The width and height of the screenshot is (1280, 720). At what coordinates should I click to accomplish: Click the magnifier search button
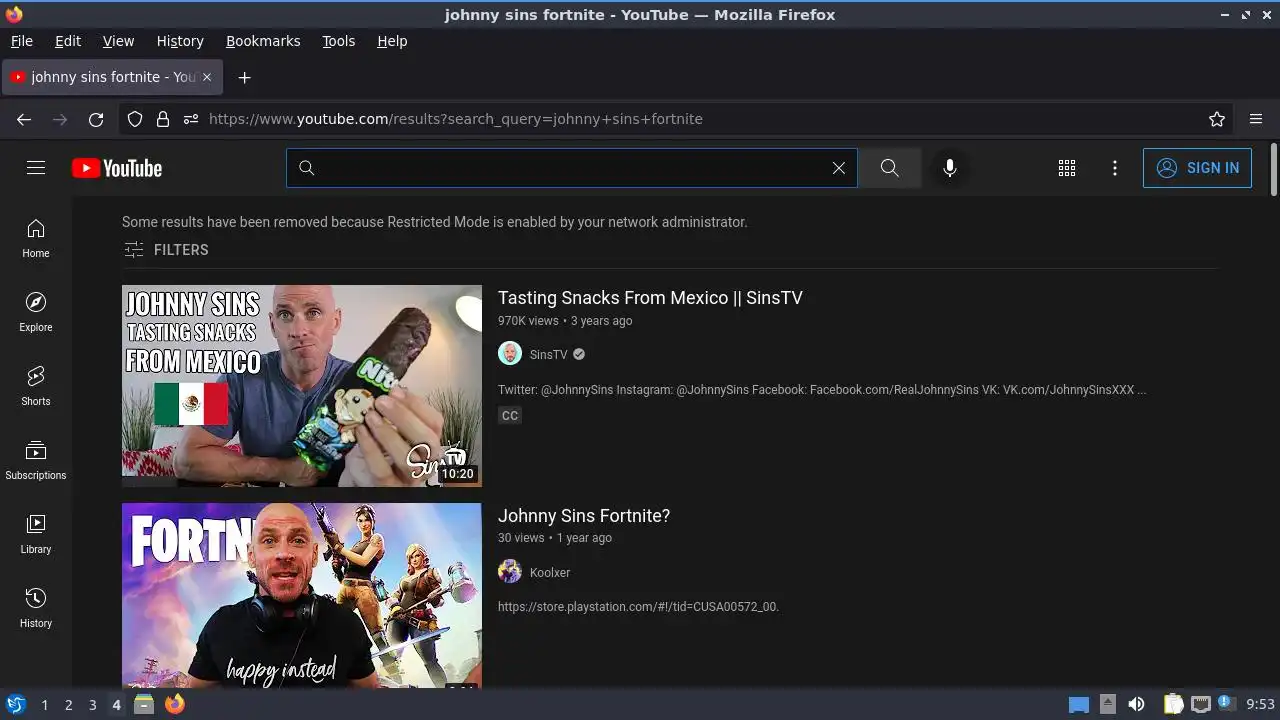[x=889, y=168]
